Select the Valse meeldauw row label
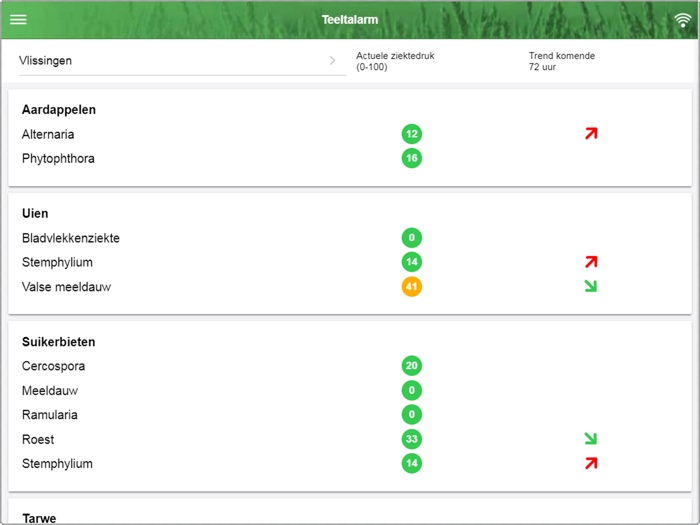The width and height of the screenshot is (700, 525). click(x=66, y=287)
